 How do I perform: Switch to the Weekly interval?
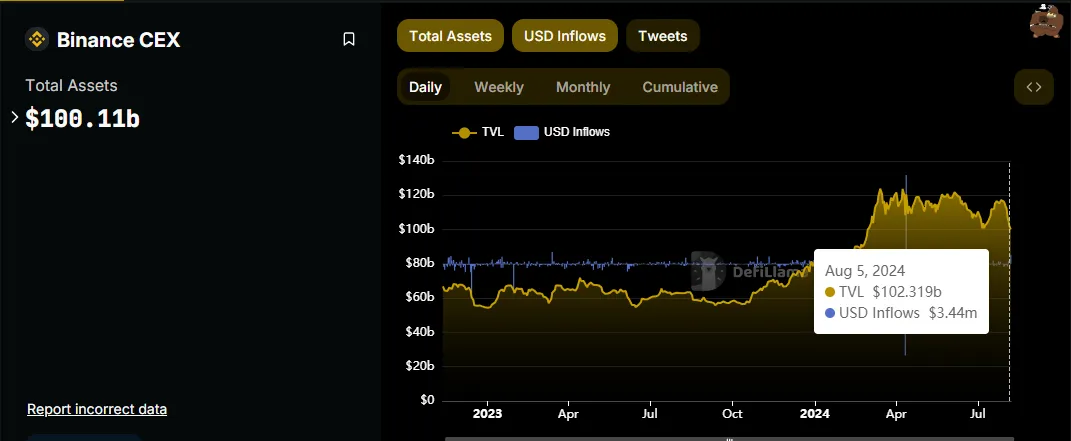498,87
